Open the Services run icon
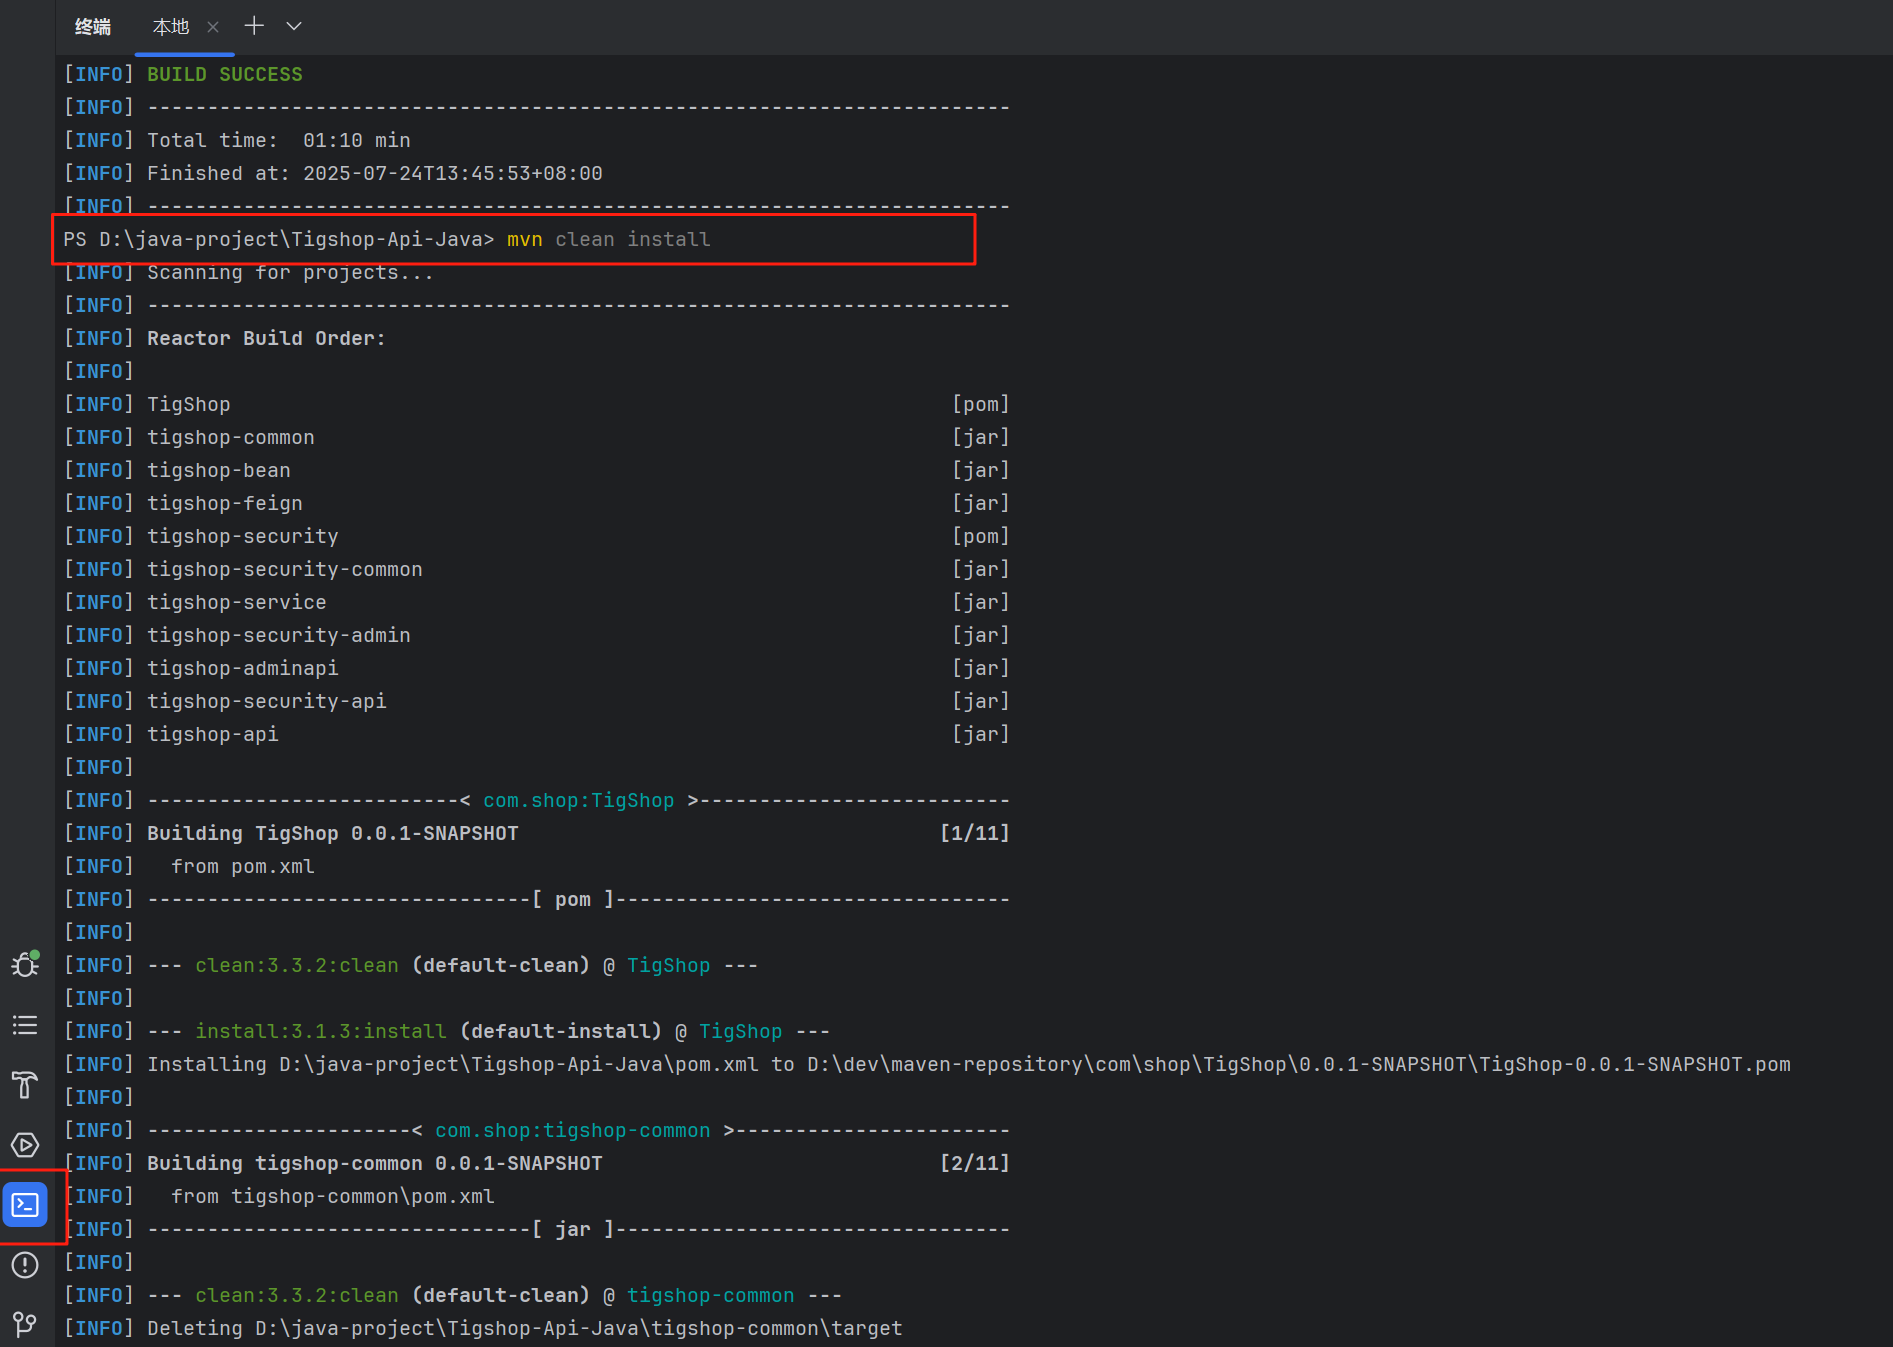This screenshot has height=1347, width=1893. point(25,1145)
